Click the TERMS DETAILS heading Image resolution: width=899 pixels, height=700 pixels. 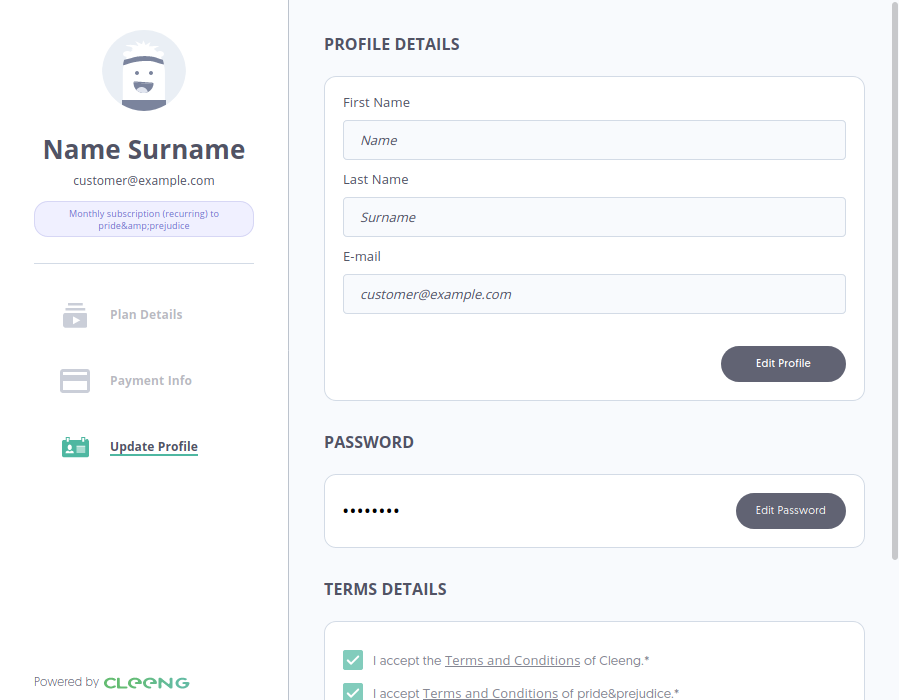point(385,589)
